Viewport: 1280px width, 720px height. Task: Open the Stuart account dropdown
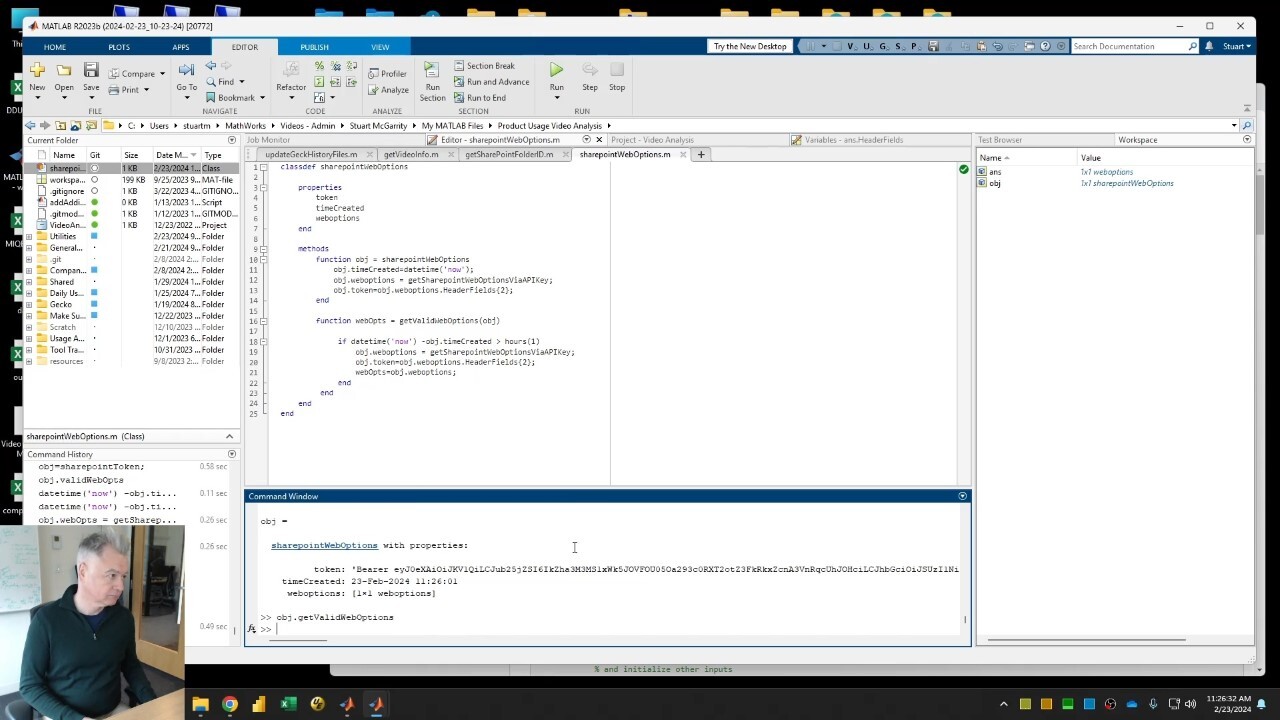(x=1236, y=46)
